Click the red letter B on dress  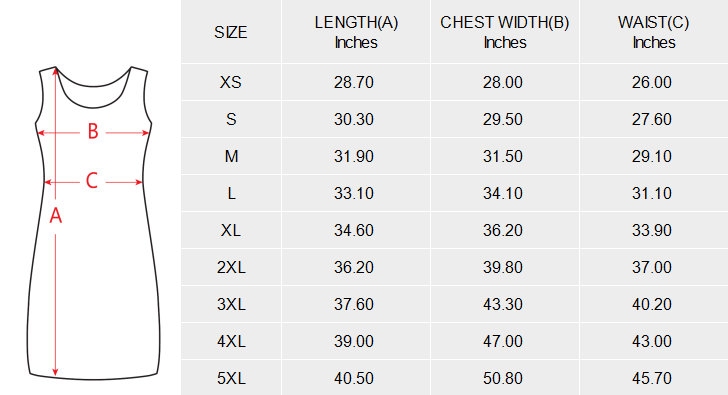(93, 132)
